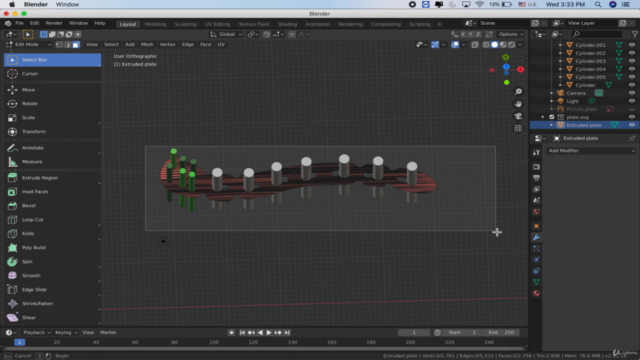Select the Knife tool
Viewport: 640px width, 360px height.
52,233
